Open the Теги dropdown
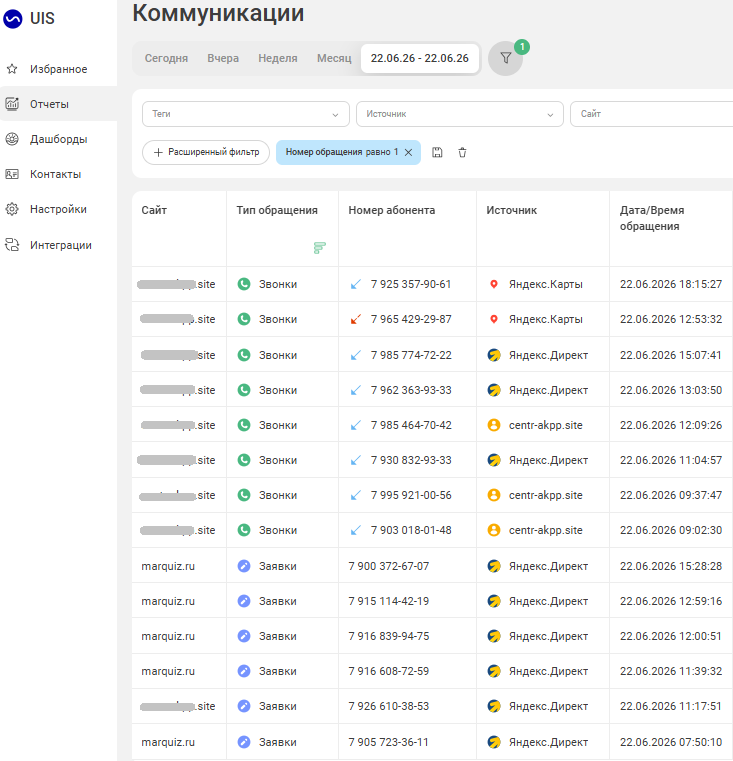The image size is (733, 761). coord(246,114)
